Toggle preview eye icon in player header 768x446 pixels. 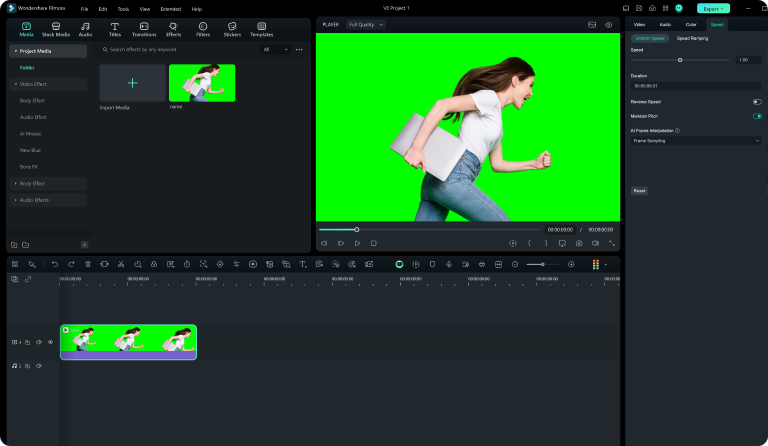(x=608, y=25)
